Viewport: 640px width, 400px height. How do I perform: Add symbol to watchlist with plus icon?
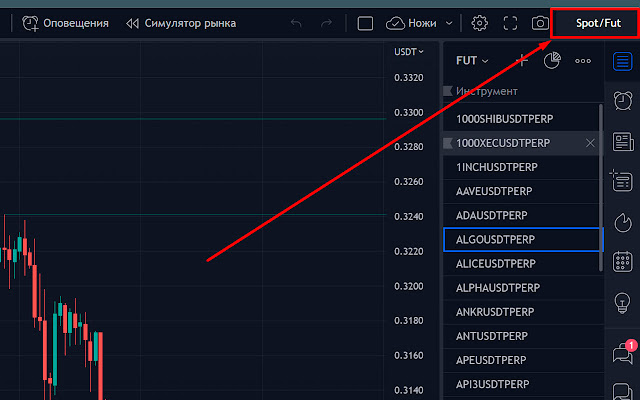522,61
